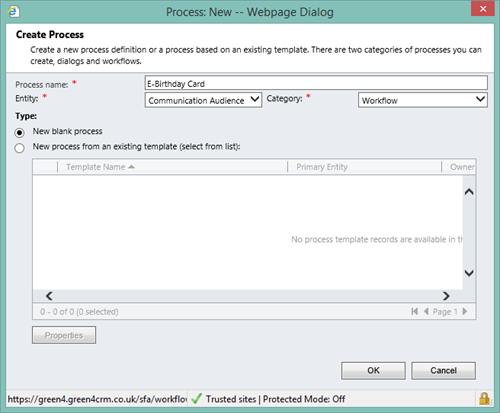Select New process from an existing template
The width and height of the screenshot is (500, 413).
pyautogui.click(x=19, y=148)
